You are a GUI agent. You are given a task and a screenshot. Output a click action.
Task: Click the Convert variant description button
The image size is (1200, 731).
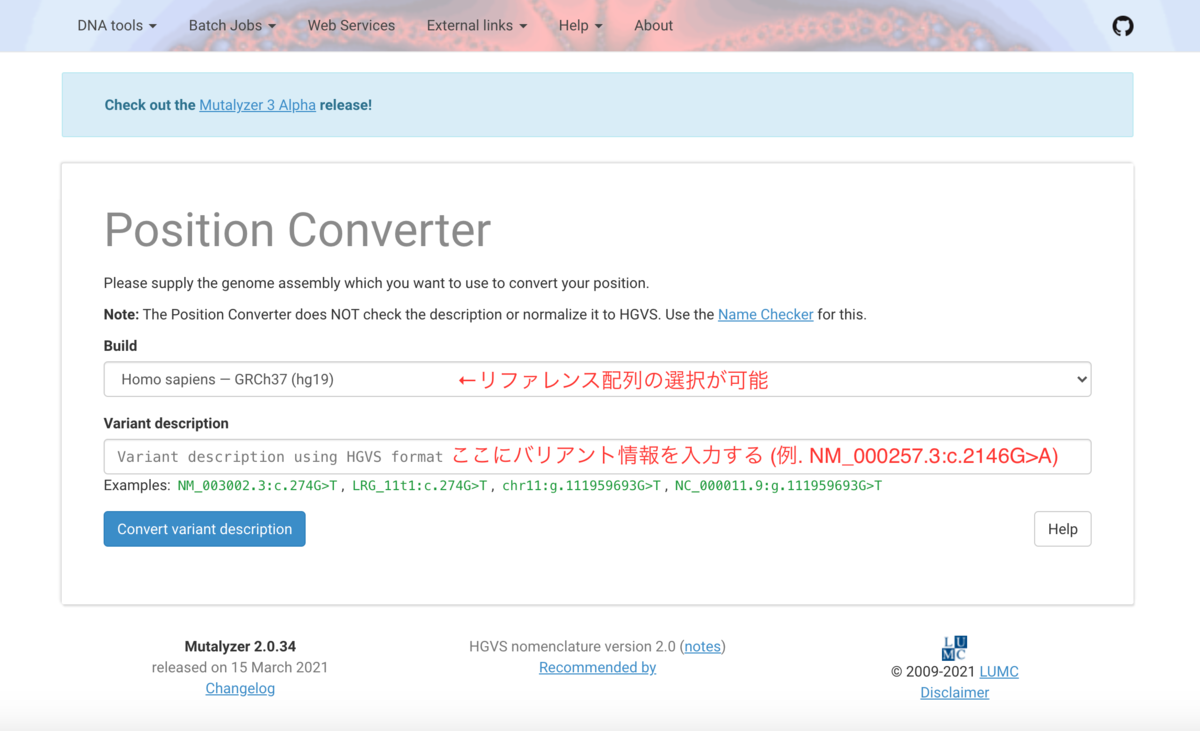click(x=204, y=528)
